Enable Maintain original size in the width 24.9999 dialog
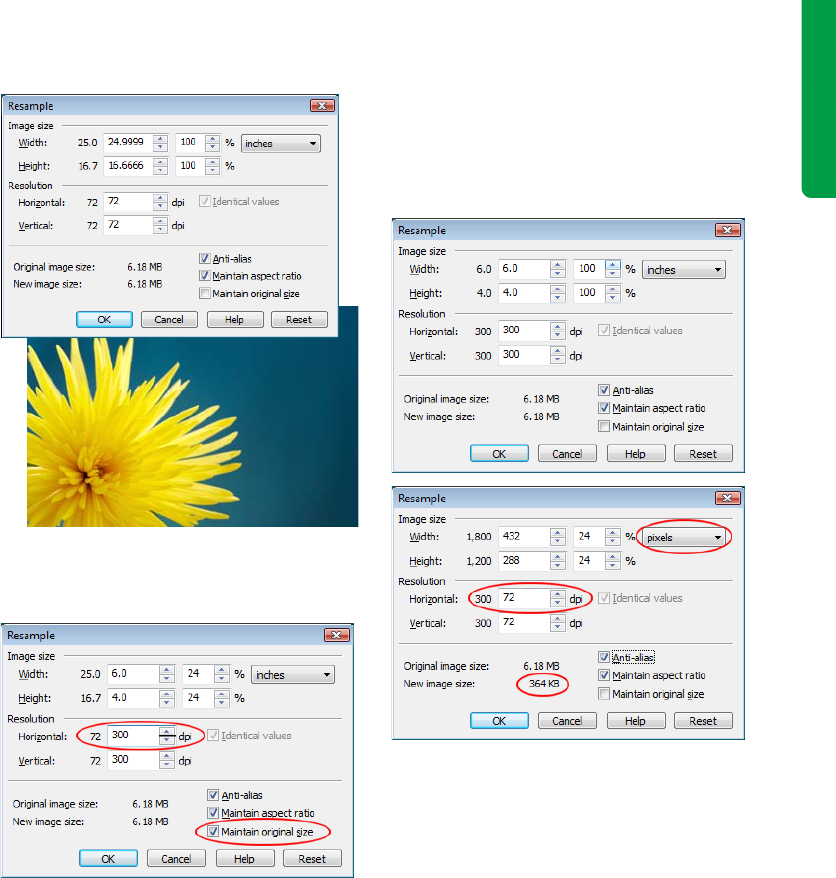This screenshot has width=836, height=878. (205, 293)
